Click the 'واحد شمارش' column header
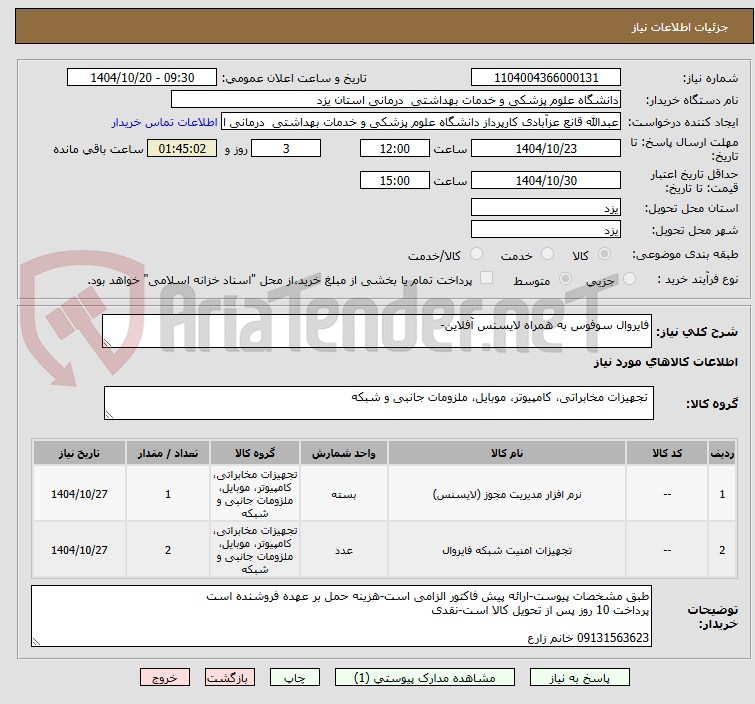Viewport: 755px width, 704px height. point(344,453)
